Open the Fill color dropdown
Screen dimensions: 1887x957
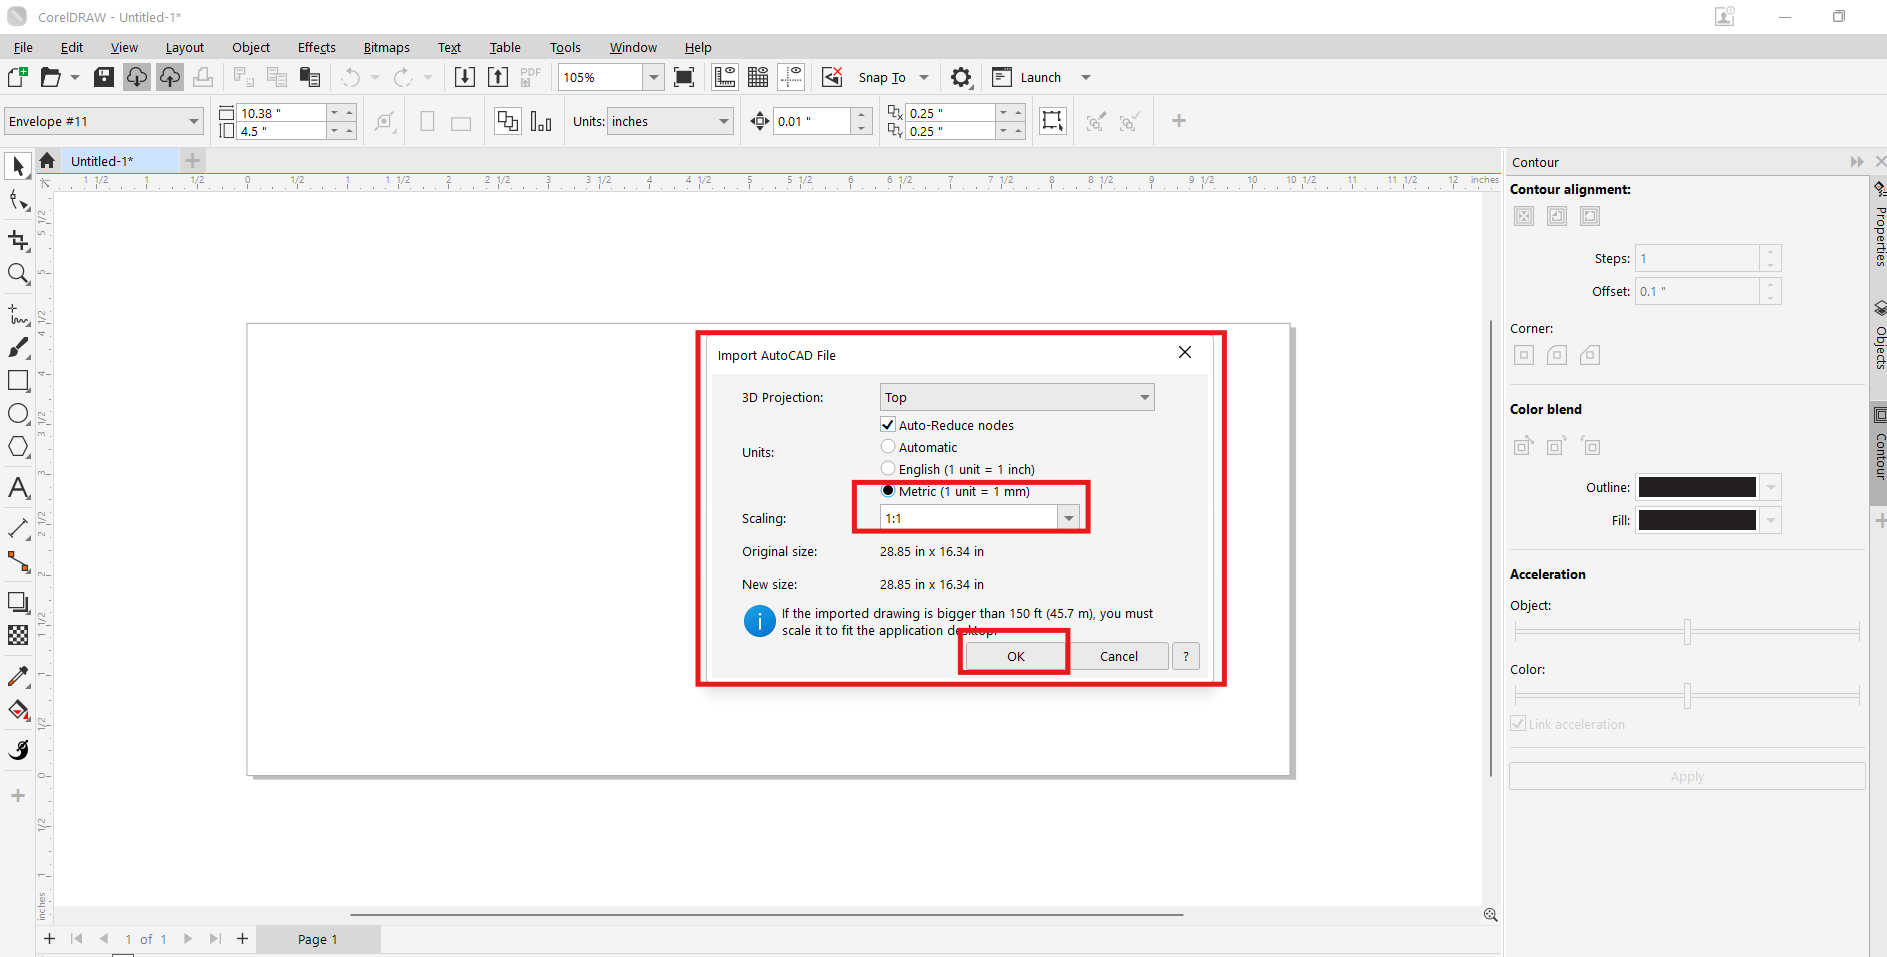[x=1771, y=520]
